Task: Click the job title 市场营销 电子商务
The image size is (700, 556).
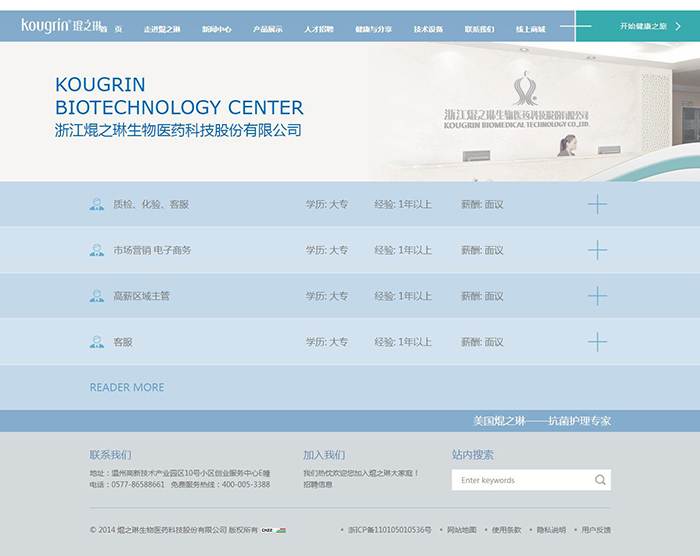Action: coord(152,250)
